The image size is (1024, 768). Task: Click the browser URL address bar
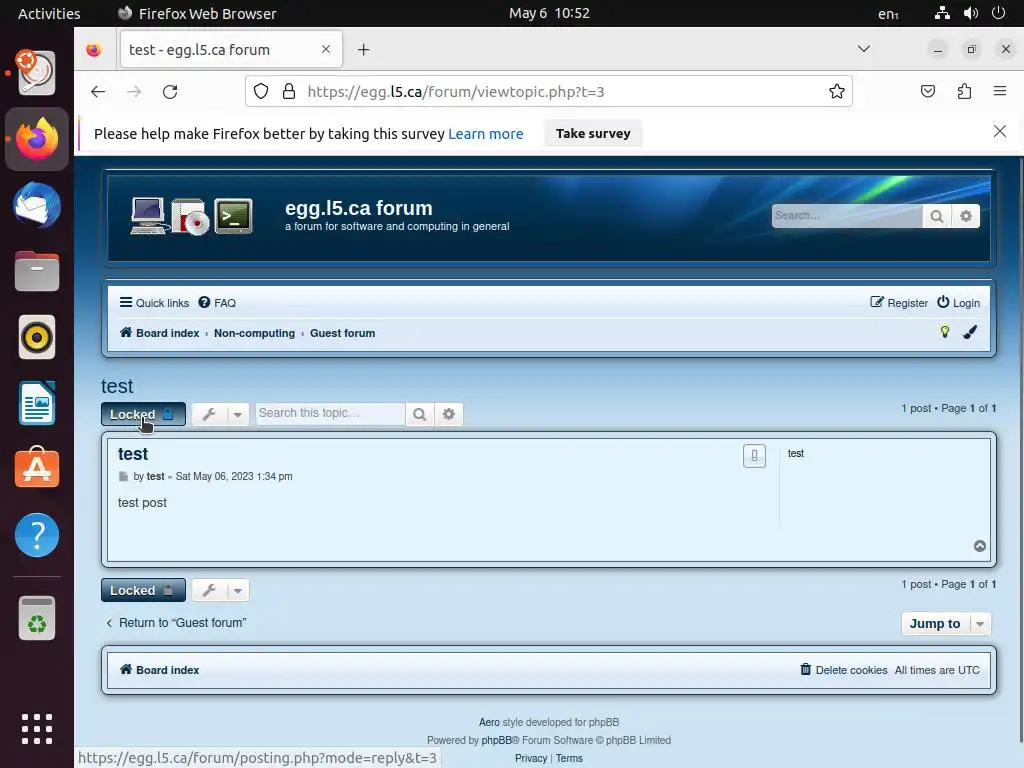pos(549,91)
